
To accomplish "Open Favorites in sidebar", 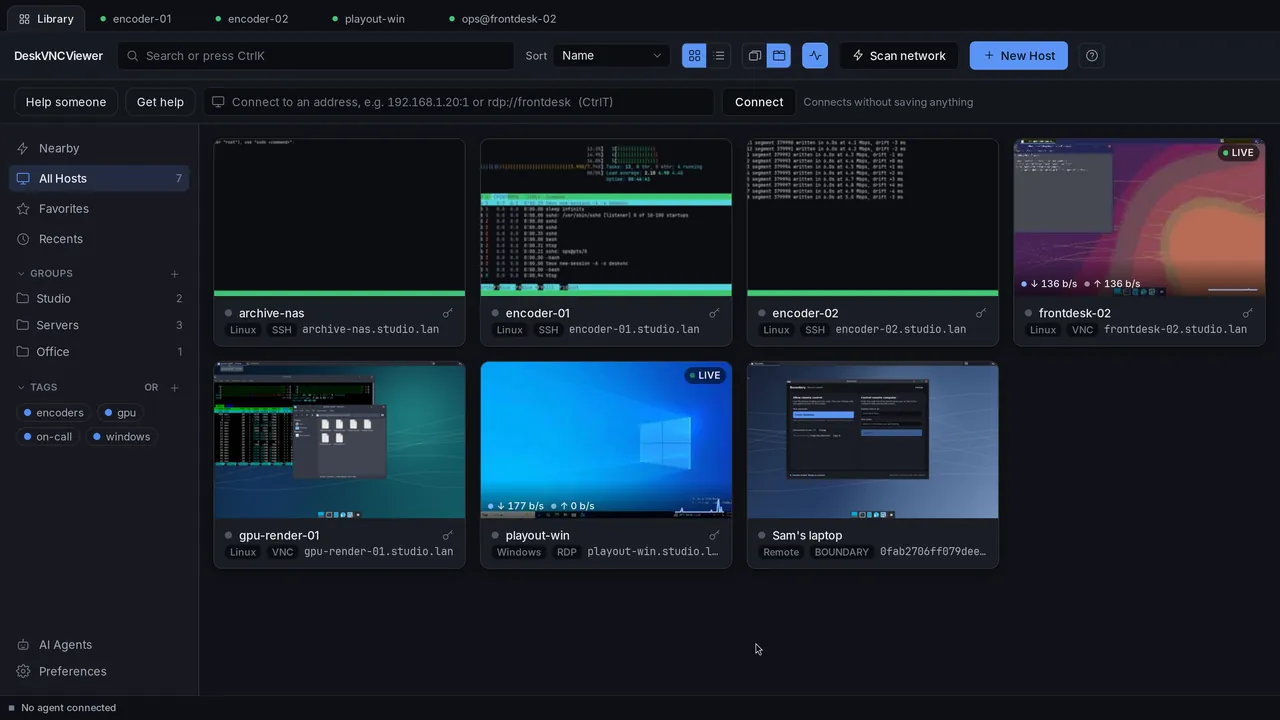I will [99, 209].
